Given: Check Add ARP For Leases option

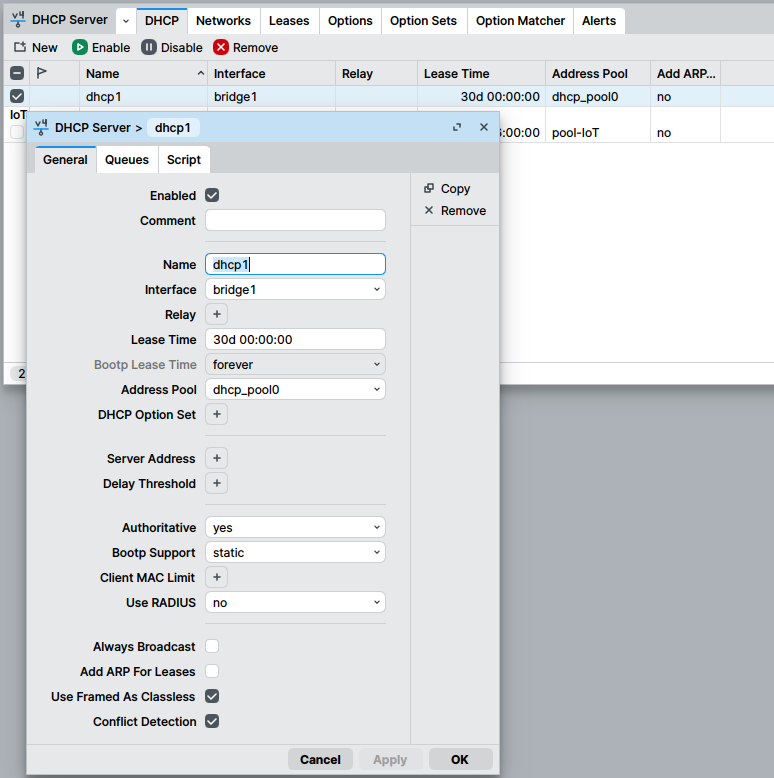Looking at the screenshot, I should (212, 671).
